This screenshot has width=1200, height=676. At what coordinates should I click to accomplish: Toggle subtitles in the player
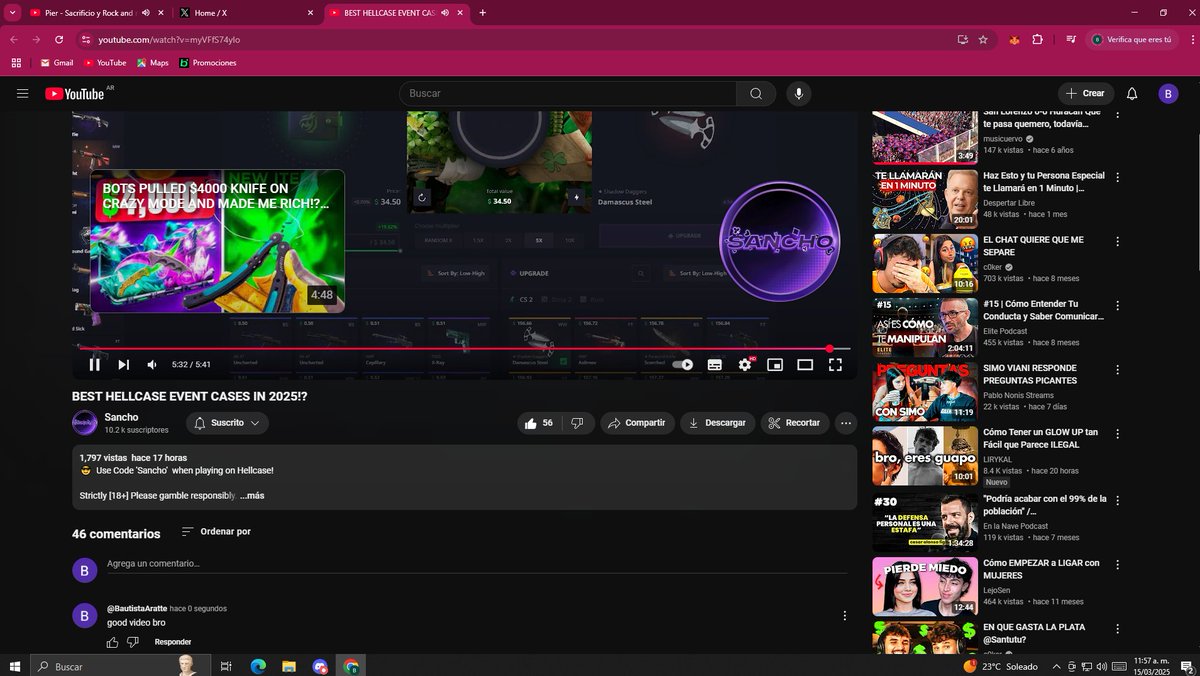pos(715,365)
